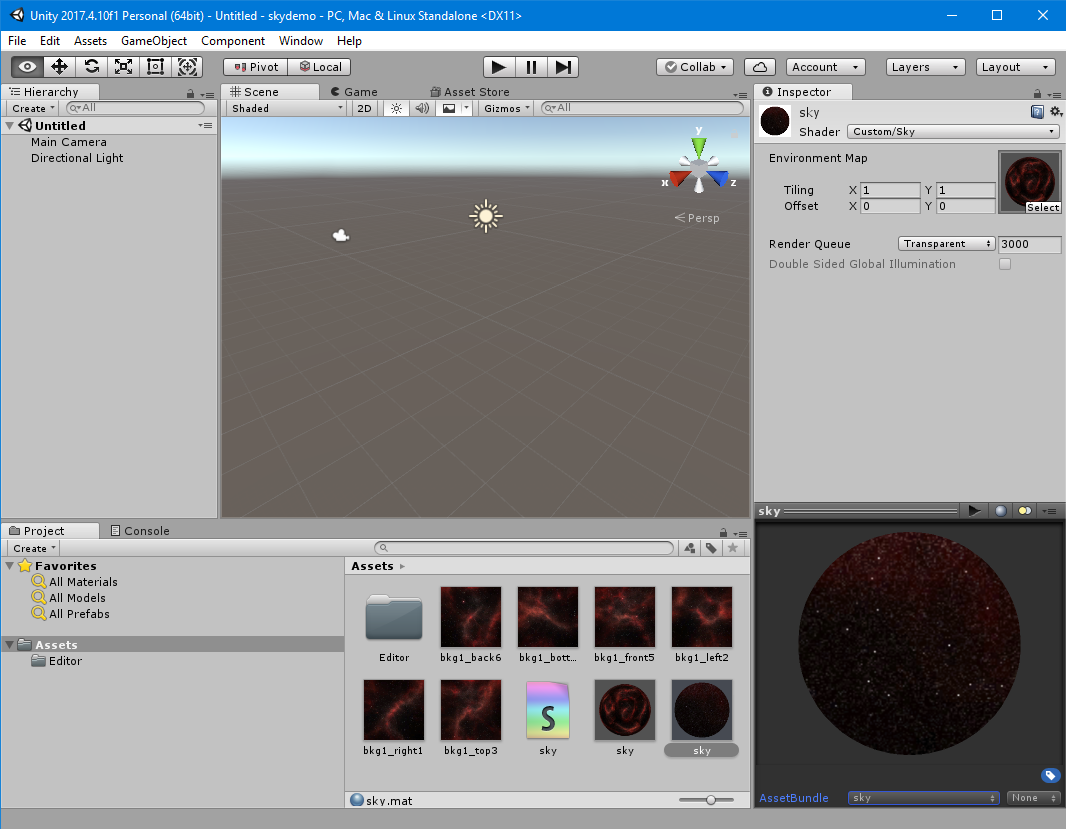This screenshot has height=829, width=1066.
Task: Open the Layout dropdown
Action: tap(1016, 67)
